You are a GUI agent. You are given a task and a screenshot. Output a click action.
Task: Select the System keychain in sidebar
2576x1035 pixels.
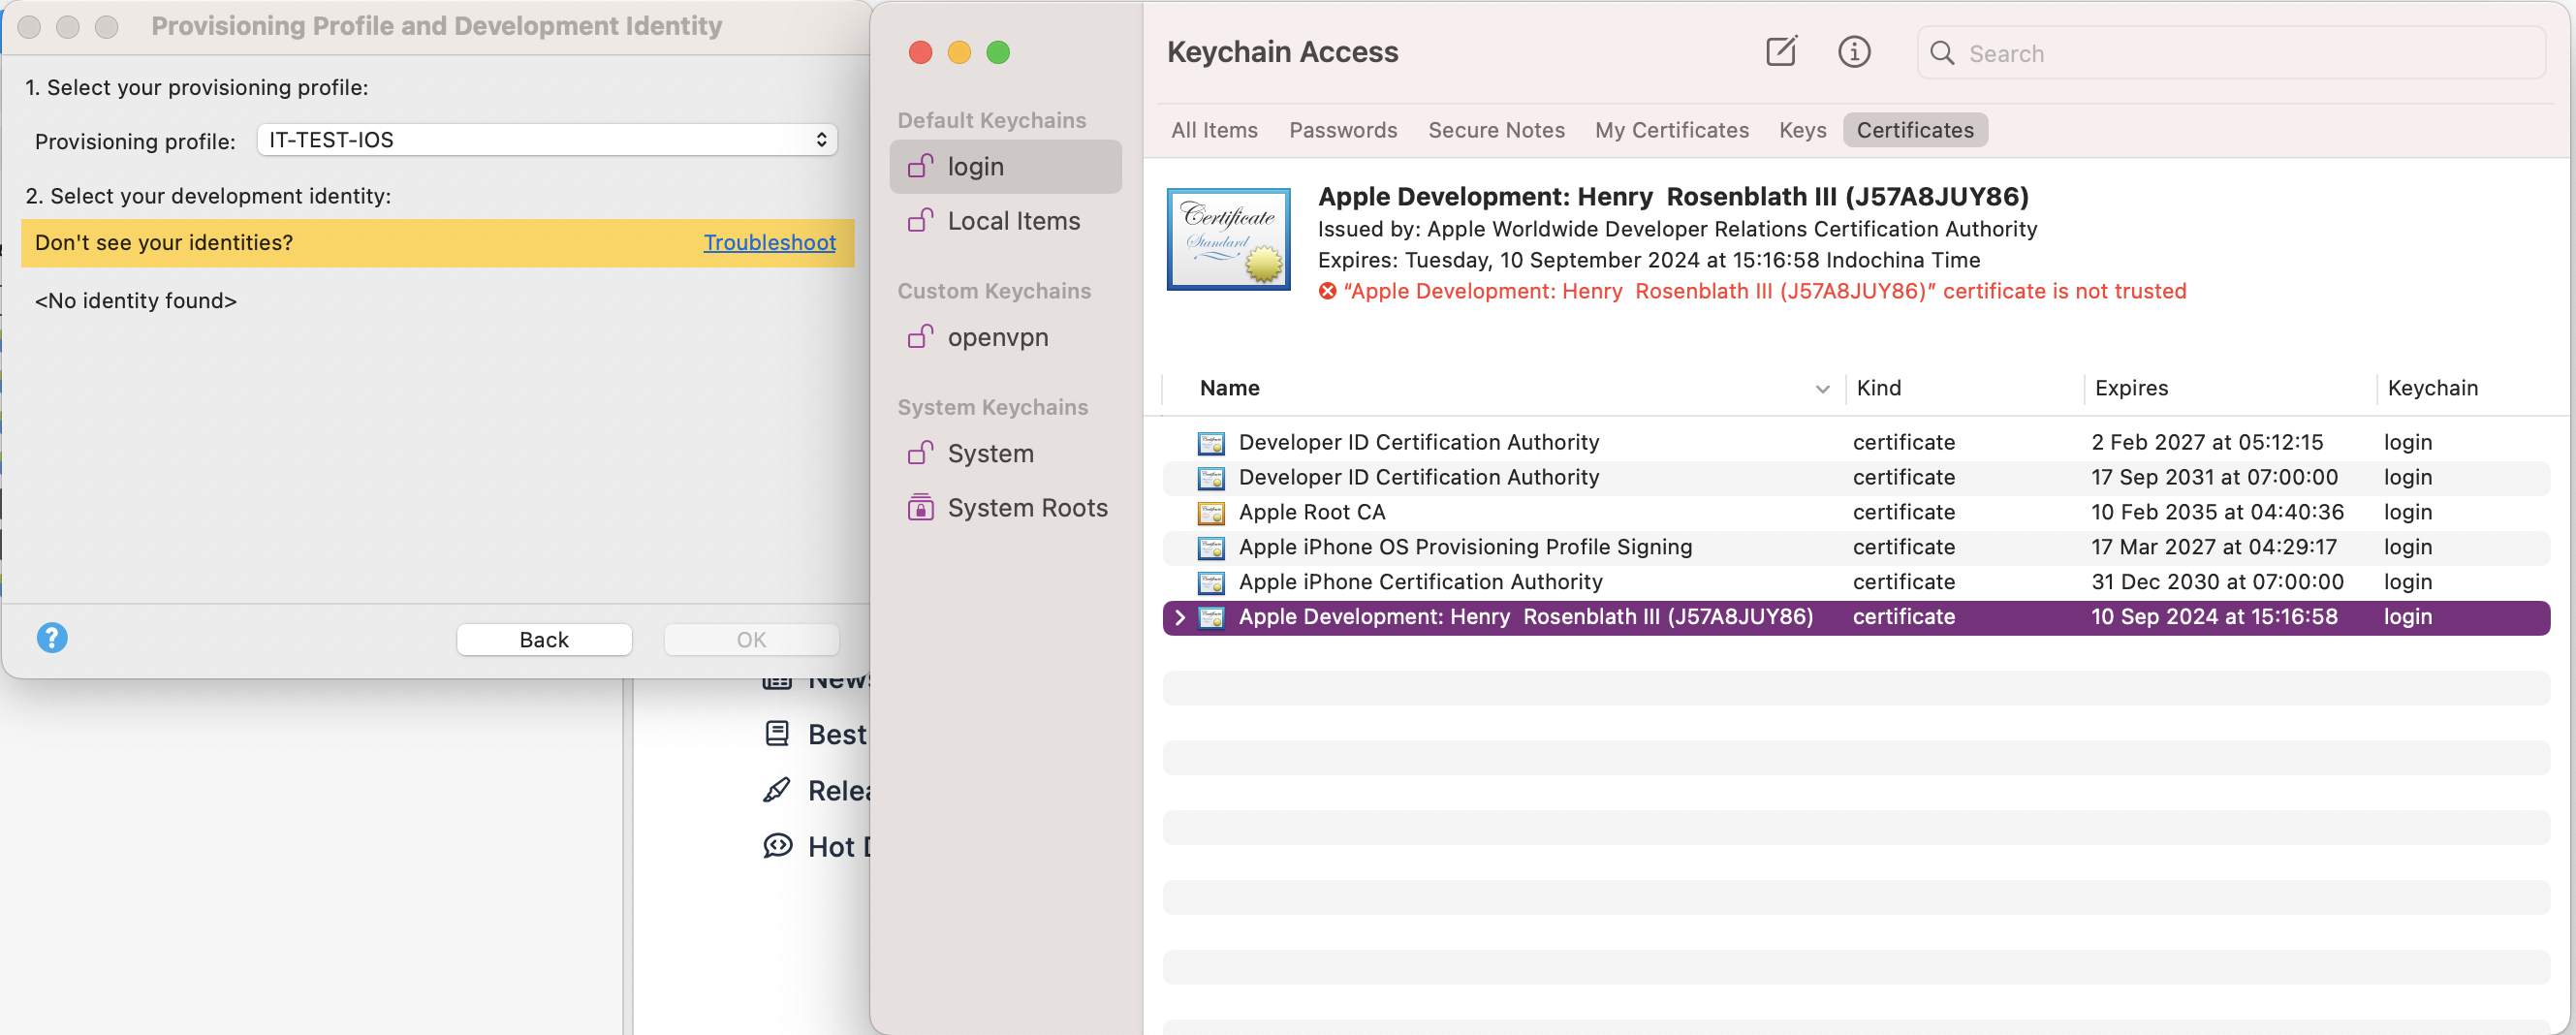click(989, 454)
